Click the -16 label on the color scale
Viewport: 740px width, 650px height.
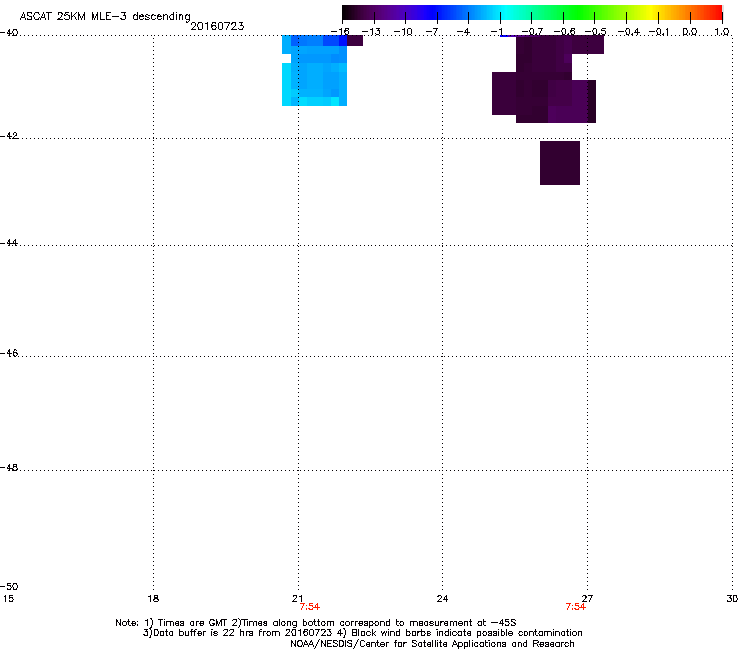340,32
